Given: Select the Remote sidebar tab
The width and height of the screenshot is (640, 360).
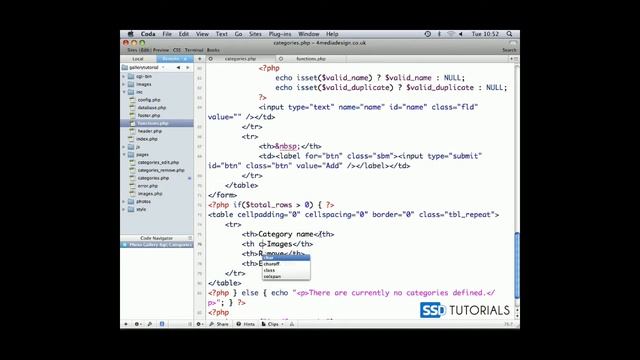Looking at the screenshot, I should tap(175, 59).
